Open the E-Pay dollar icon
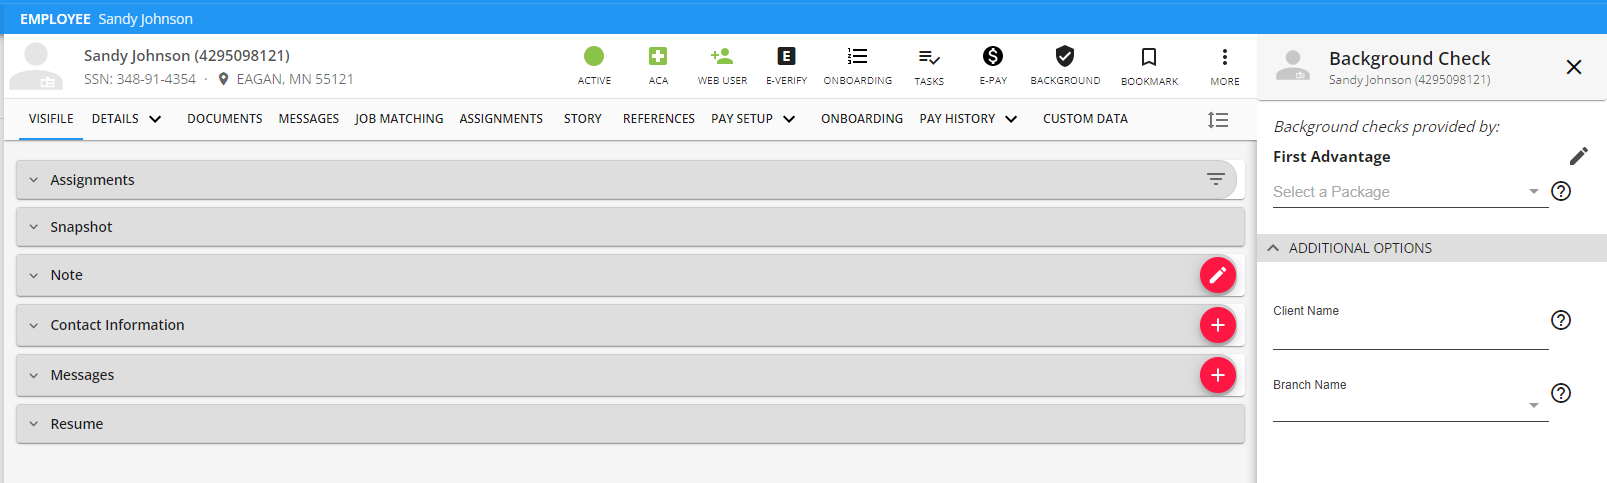This screenshot has width=1607, height=483. tap(992, 57)
